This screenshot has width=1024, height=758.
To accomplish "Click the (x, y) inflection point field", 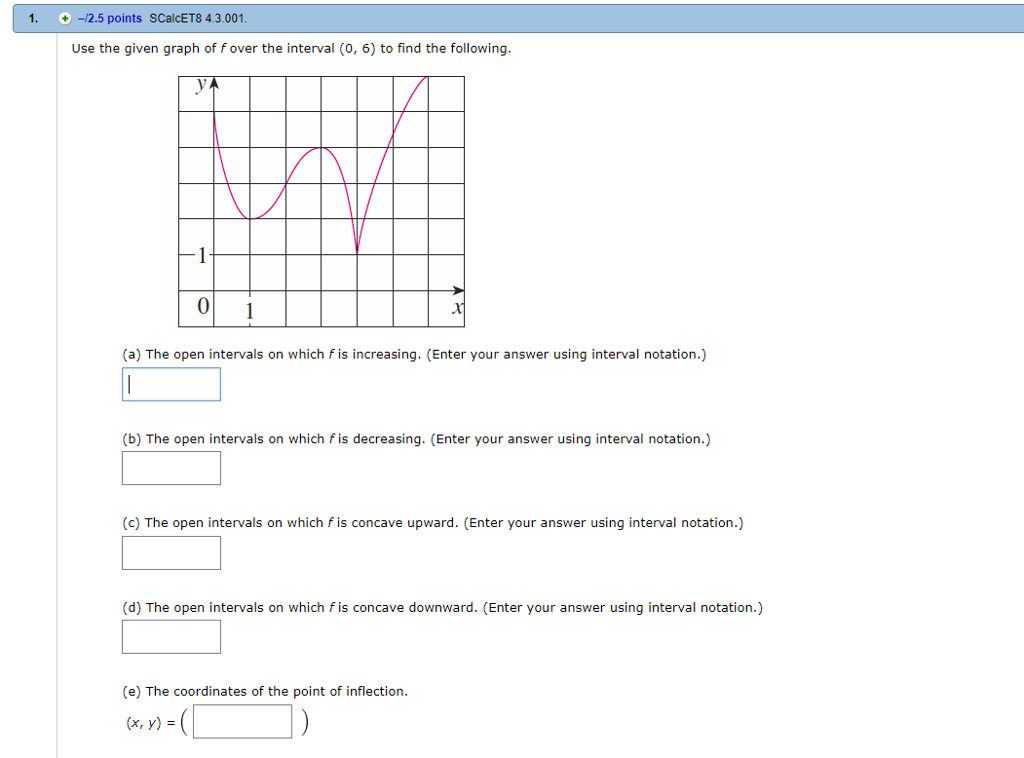I will click(241, 721).
